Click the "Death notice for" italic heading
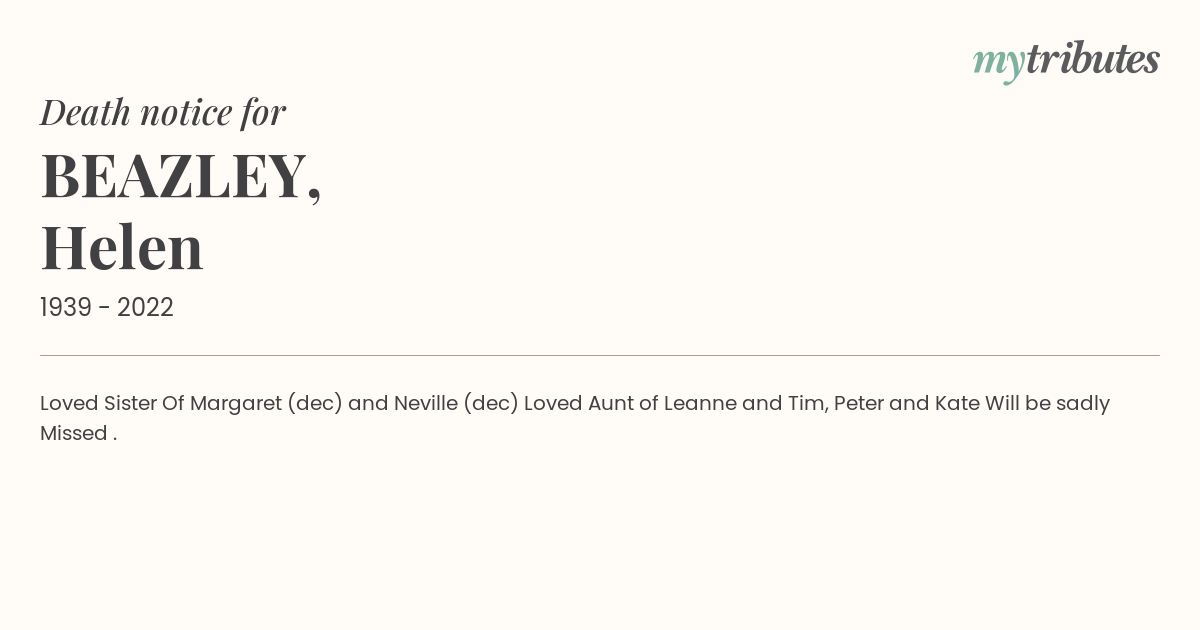This screenshot has height=630, width=1200. (x=163, y=112)
